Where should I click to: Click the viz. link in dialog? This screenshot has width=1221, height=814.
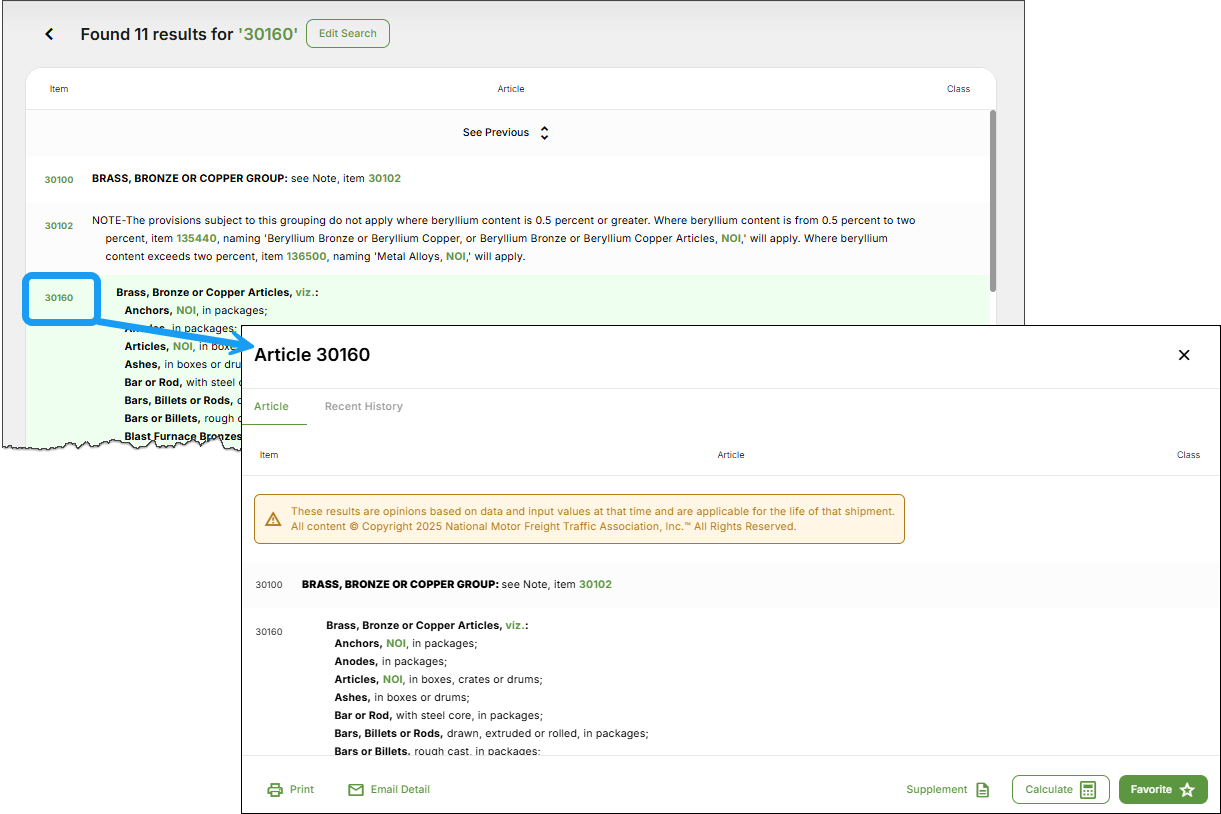515,625
